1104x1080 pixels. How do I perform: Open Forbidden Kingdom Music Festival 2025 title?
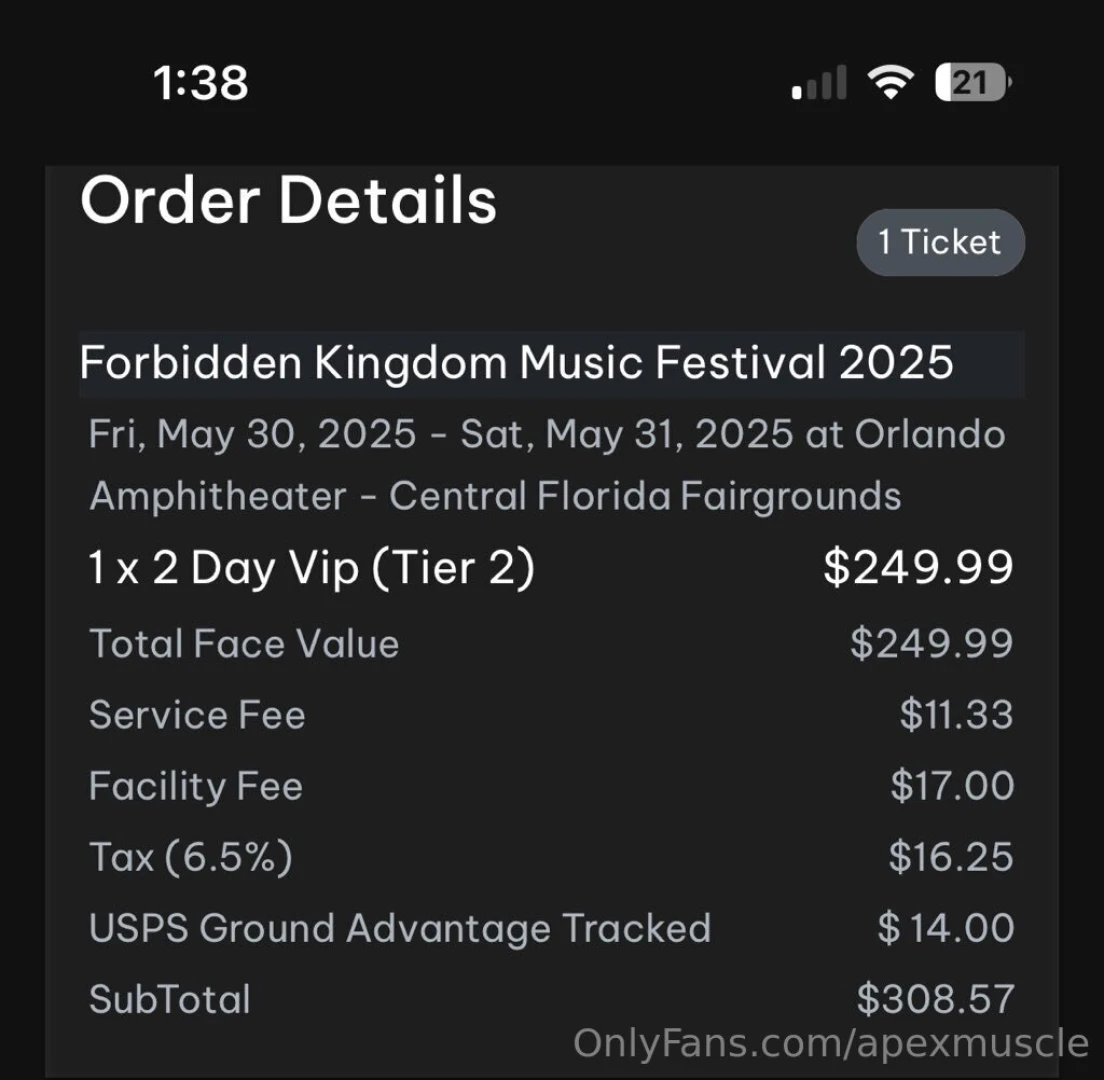tap(516, 362)
